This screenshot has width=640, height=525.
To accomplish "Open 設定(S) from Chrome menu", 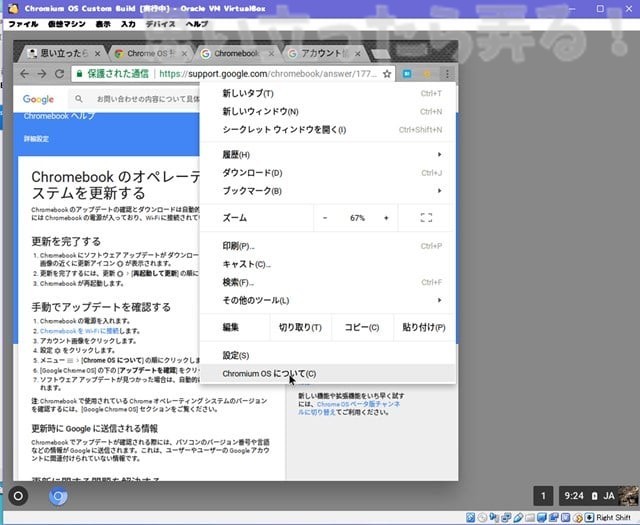I will (x=328, y=355).
